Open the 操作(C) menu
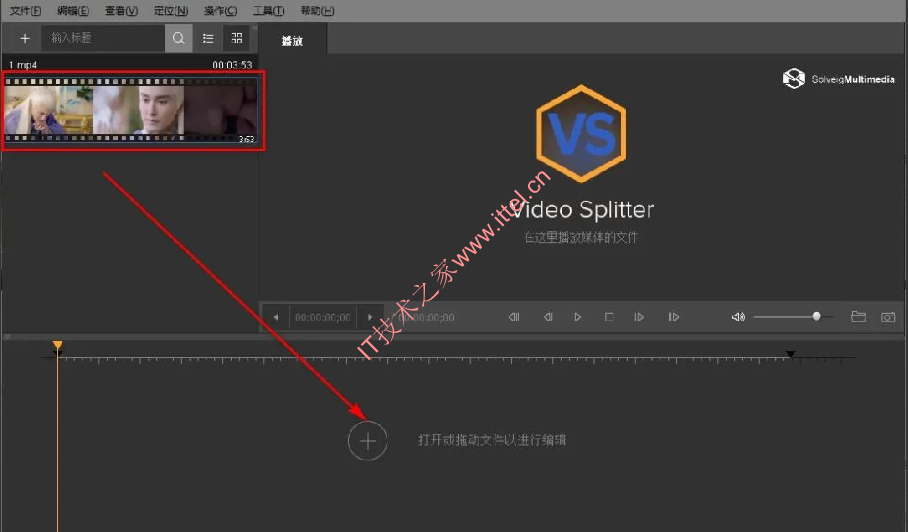908x532 pixels. (220, 10)
